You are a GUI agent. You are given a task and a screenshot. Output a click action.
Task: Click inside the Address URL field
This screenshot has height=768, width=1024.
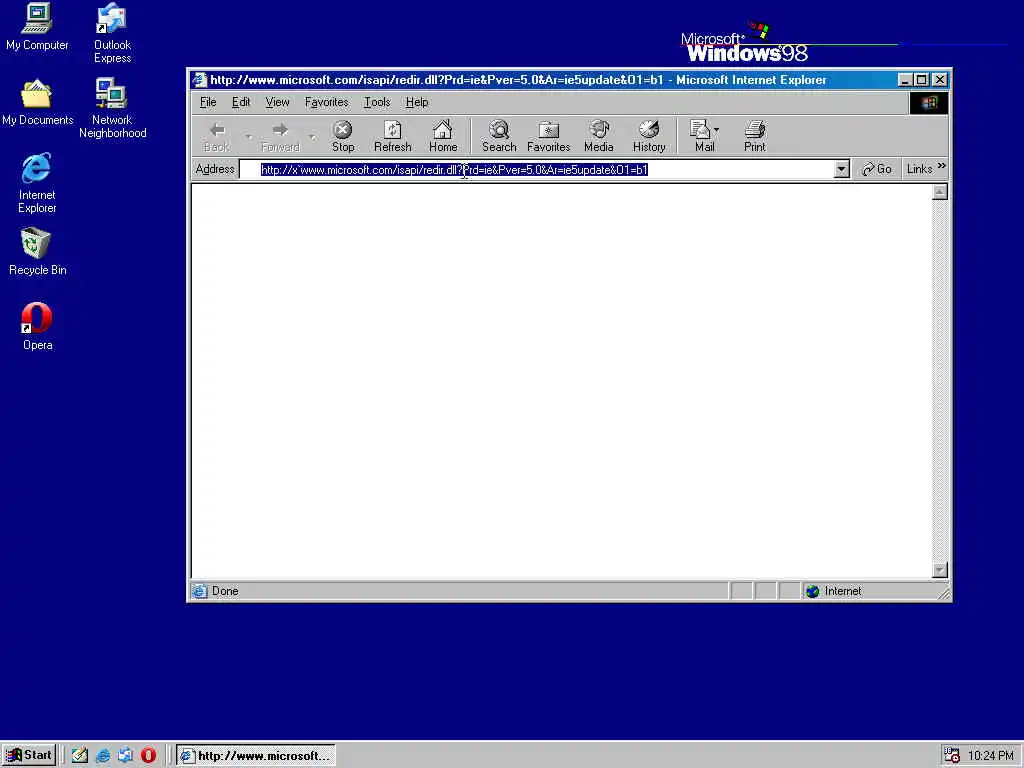(x=536, y=170)
